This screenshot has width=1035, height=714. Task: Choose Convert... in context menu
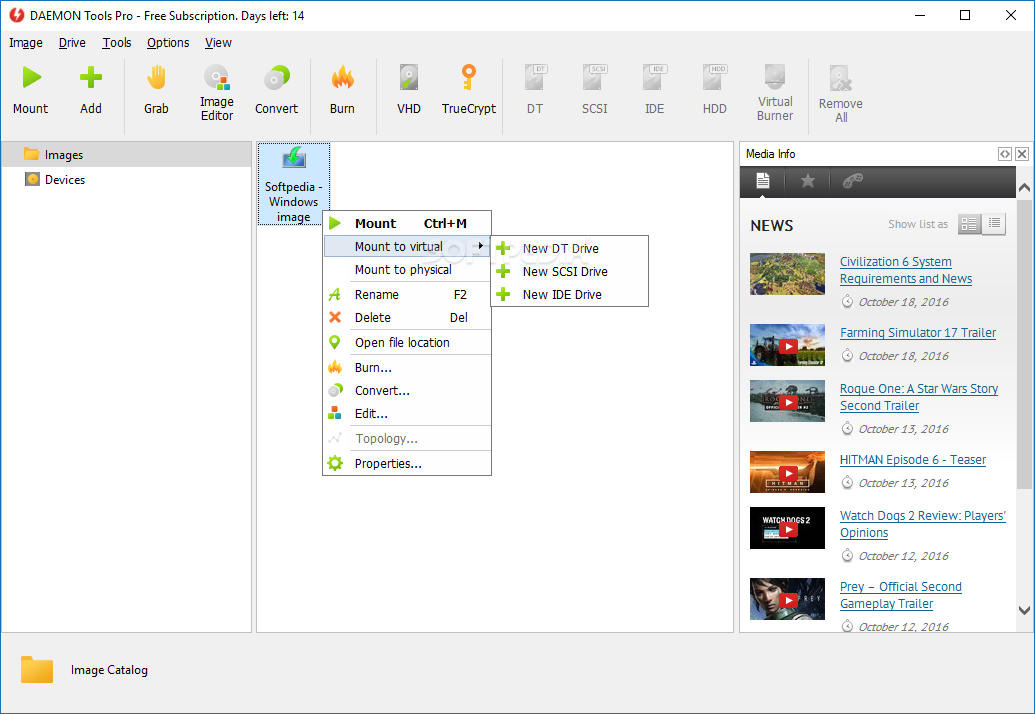(x=407, y=391)
